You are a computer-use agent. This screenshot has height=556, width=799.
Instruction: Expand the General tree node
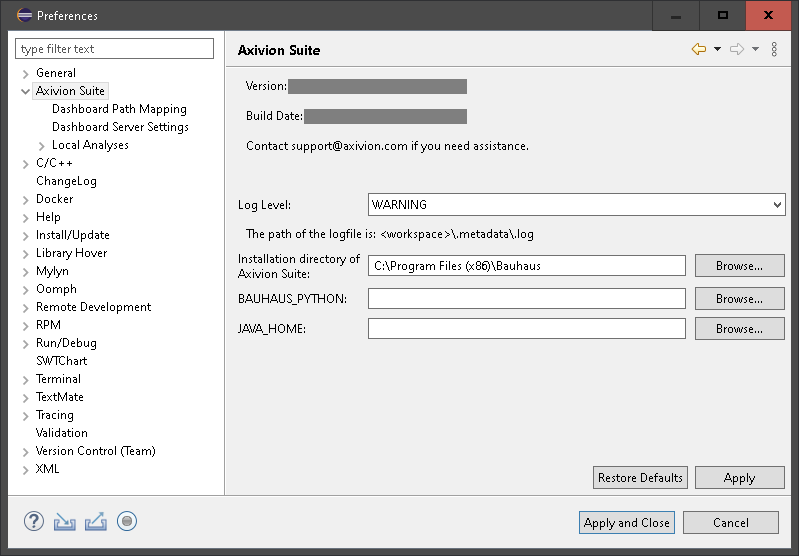25,74
